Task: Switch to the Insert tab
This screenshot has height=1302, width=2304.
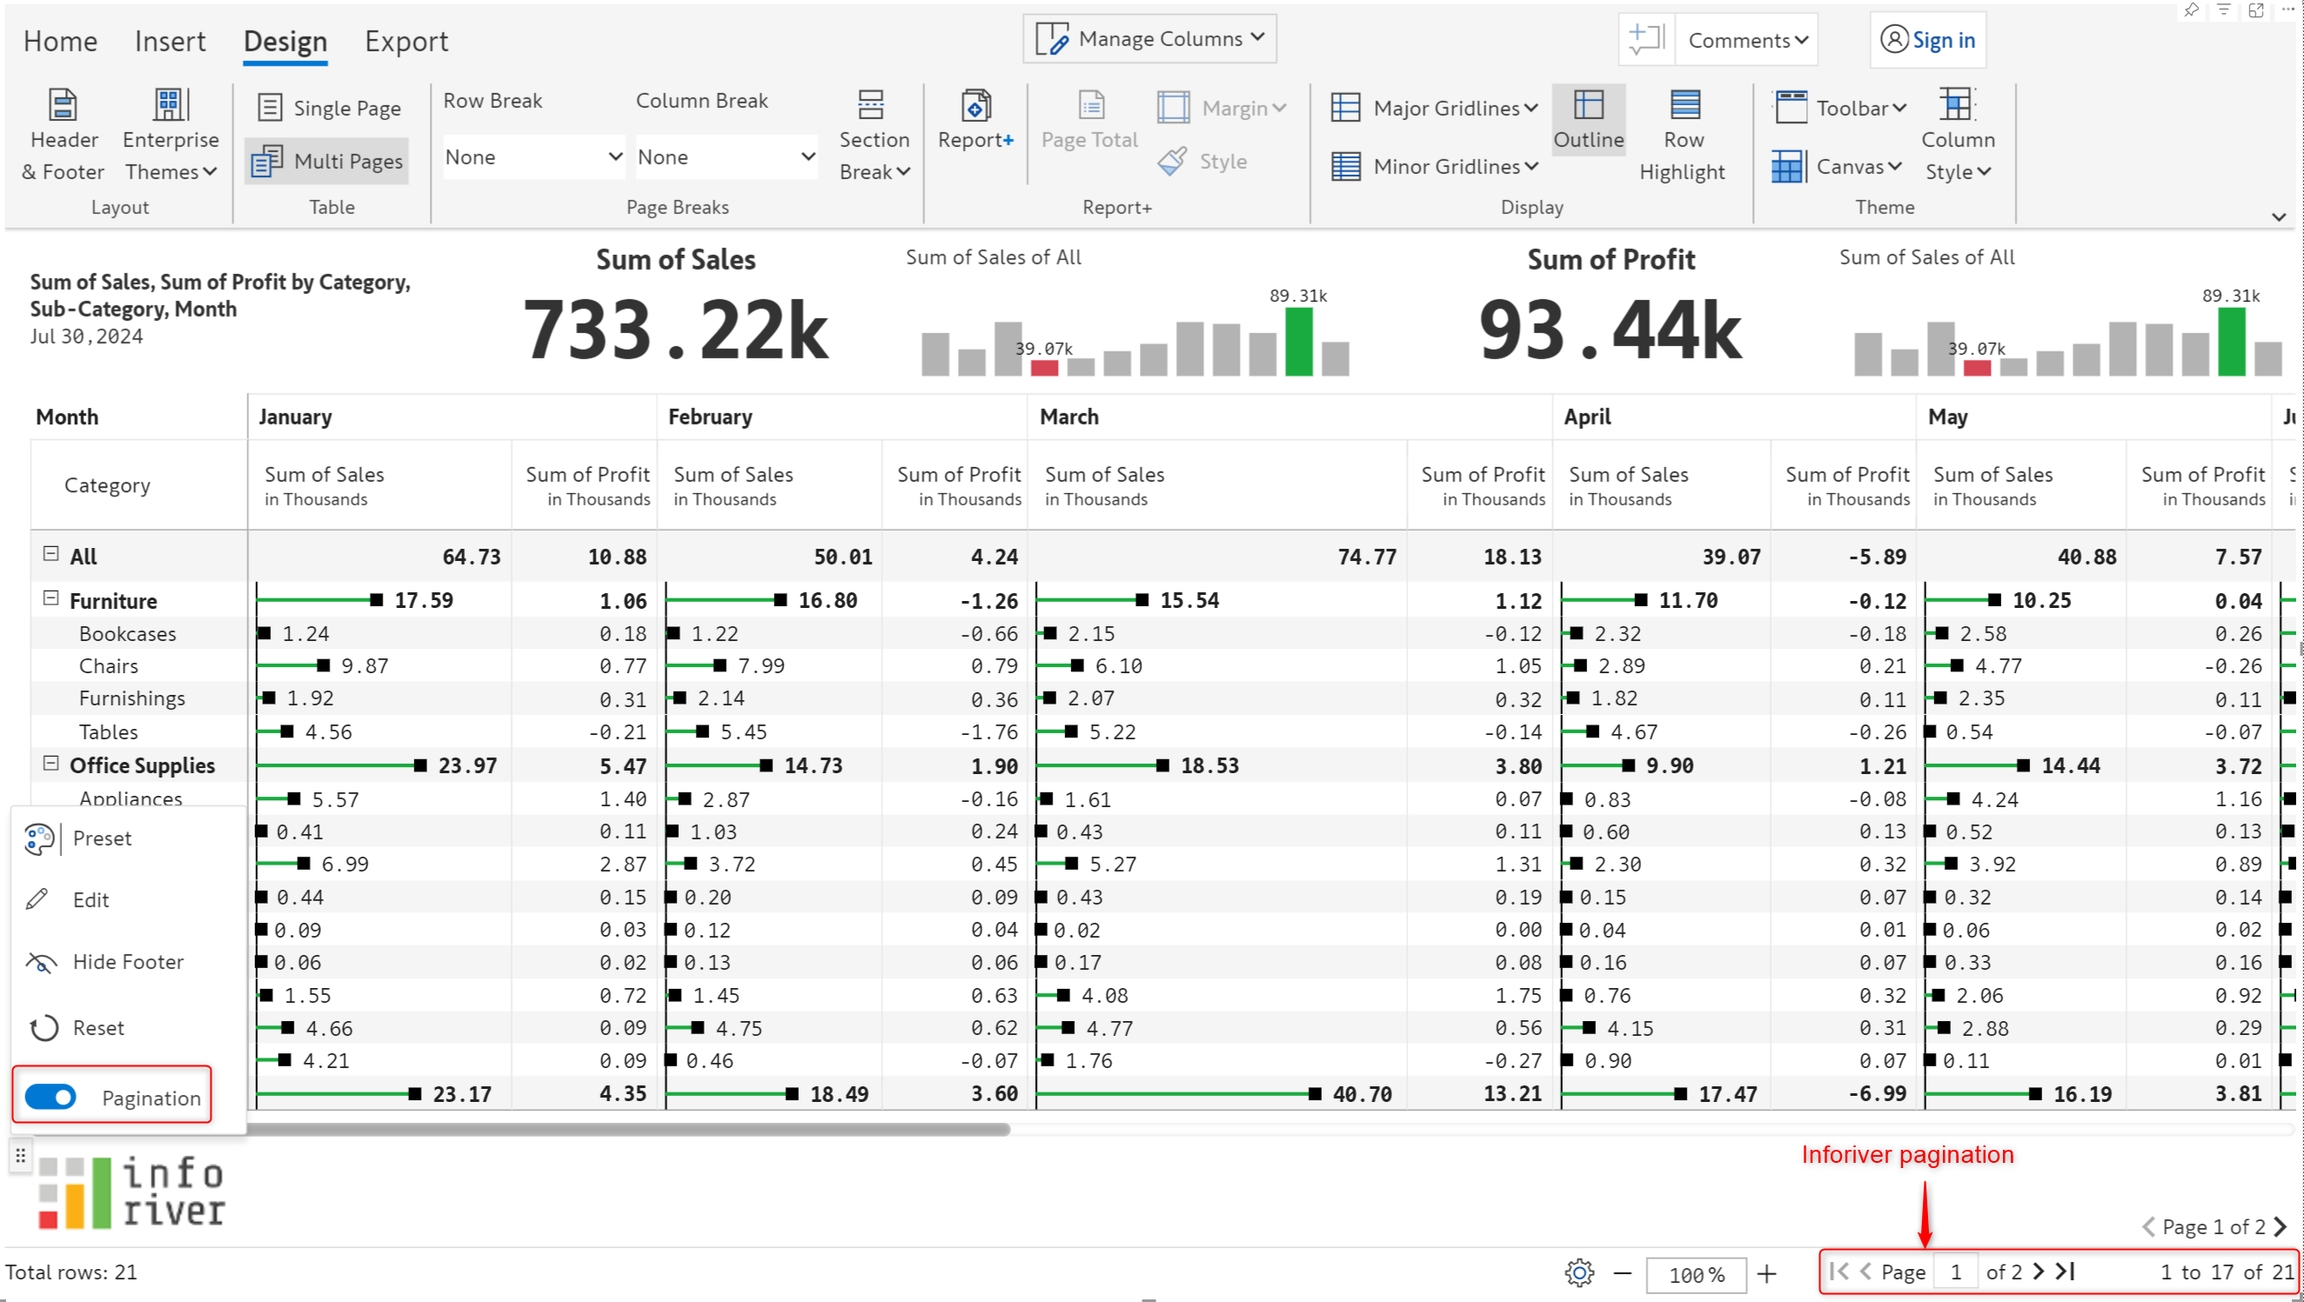Action: [x=170, y=41]
